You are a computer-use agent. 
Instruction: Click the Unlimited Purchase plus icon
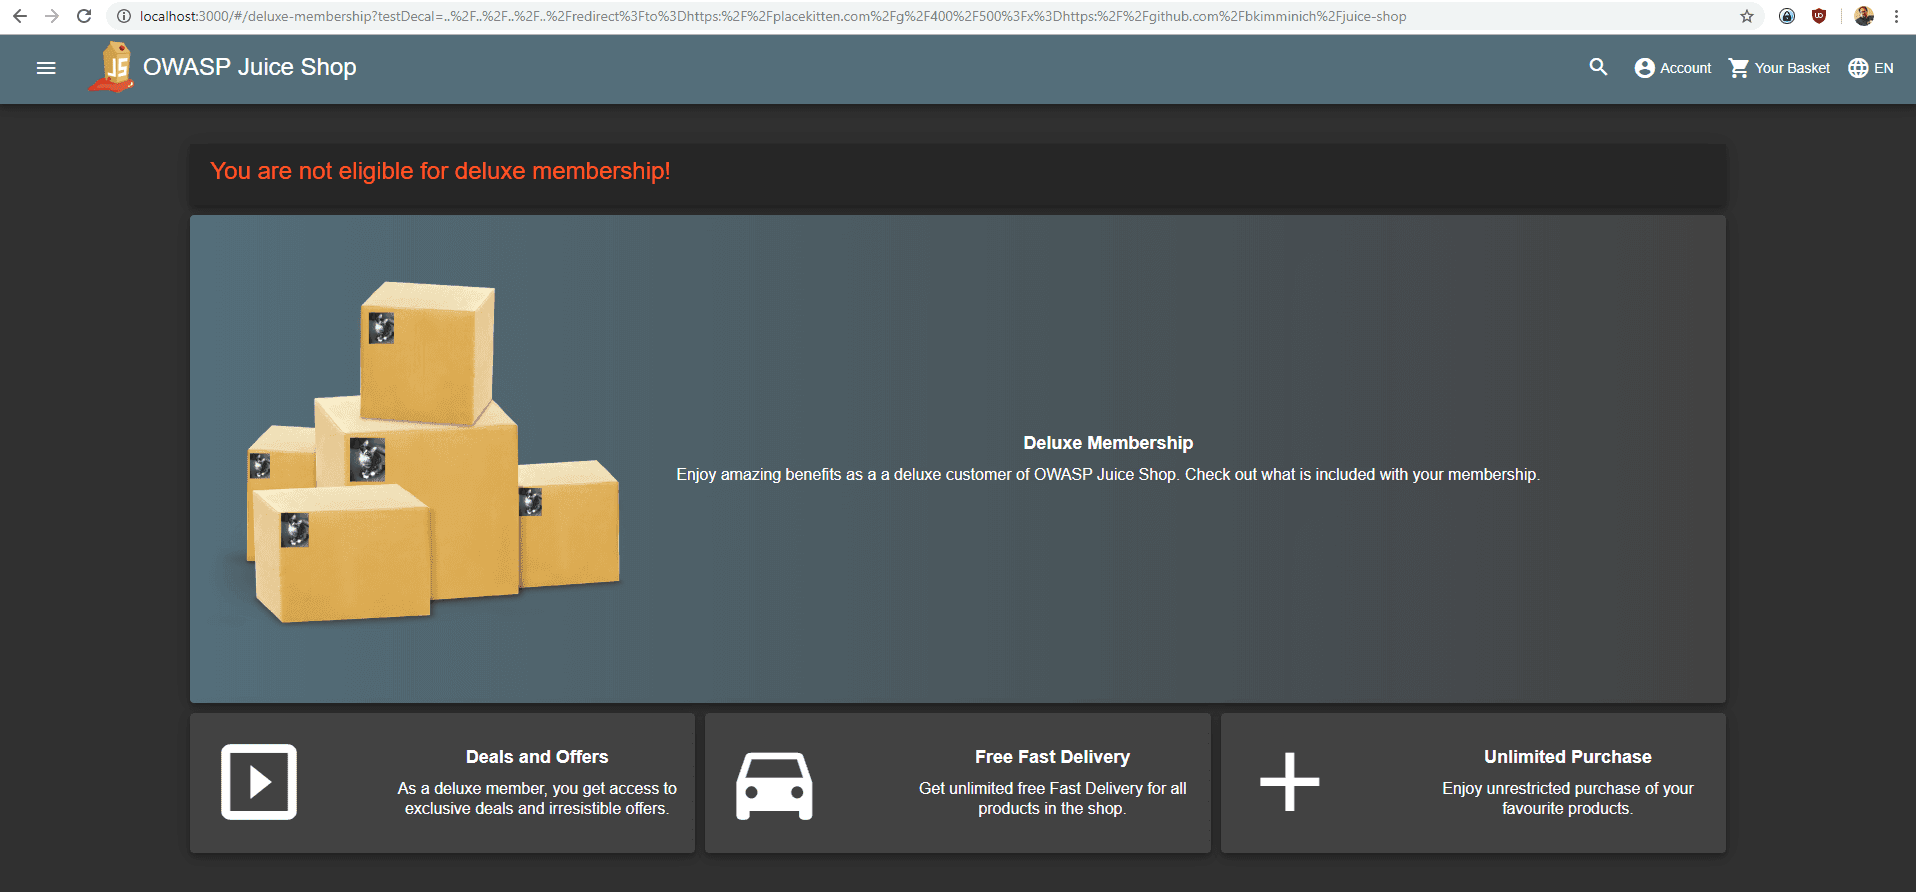pyautogui.click(x=1290, y=782)
